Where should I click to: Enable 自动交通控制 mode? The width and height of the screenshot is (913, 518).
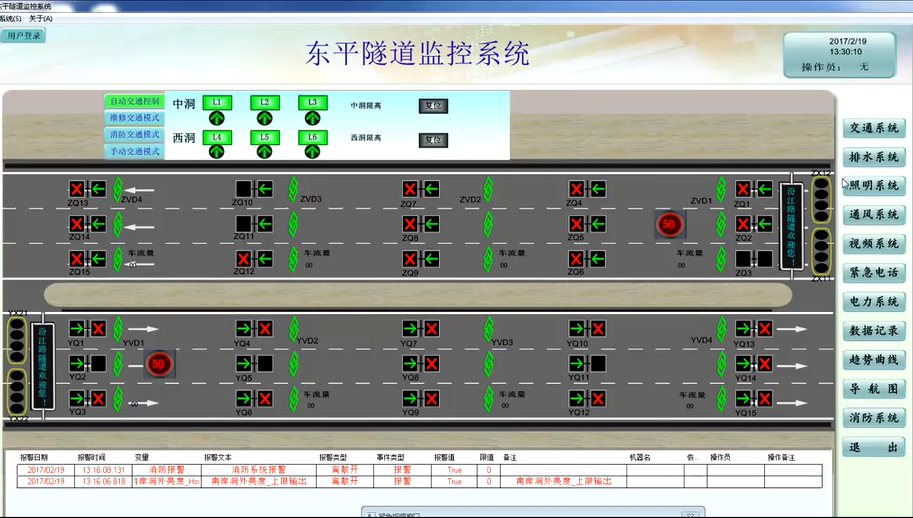pos(134,102)
